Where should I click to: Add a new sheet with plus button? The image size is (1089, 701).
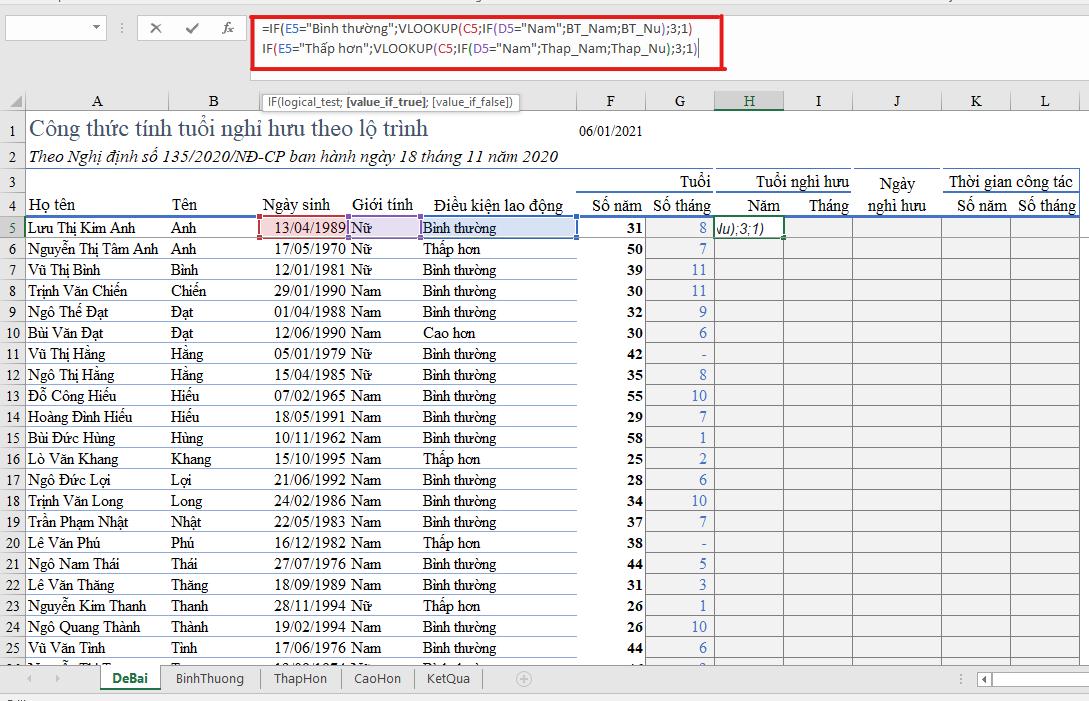point(523,679)
